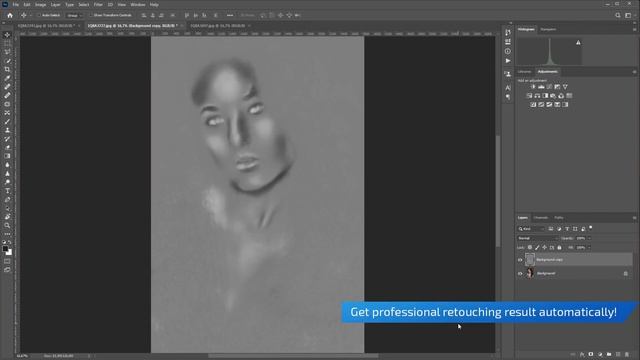Add a Levels adjustment

click(x=541, y=87)
